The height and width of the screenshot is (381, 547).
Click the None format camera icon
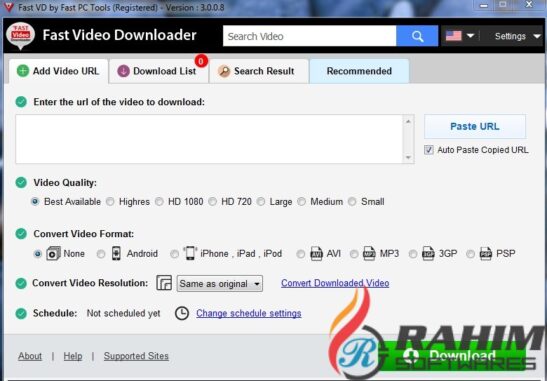53,253
